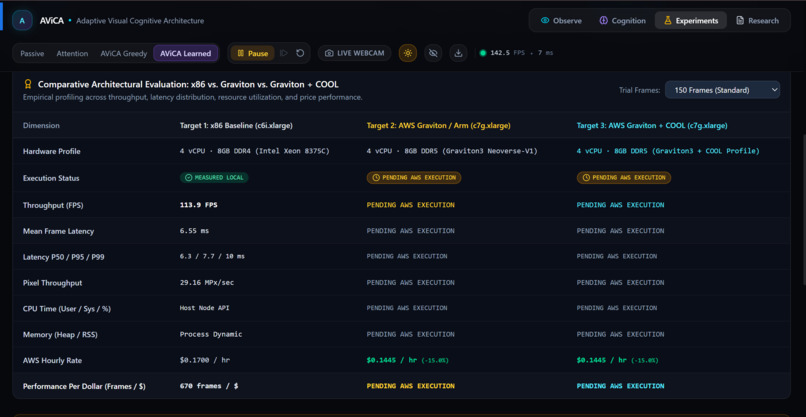Screen dimensions: 806x417
Task: Click the Graviton3 + COOL Profile text
Action: 668,151
